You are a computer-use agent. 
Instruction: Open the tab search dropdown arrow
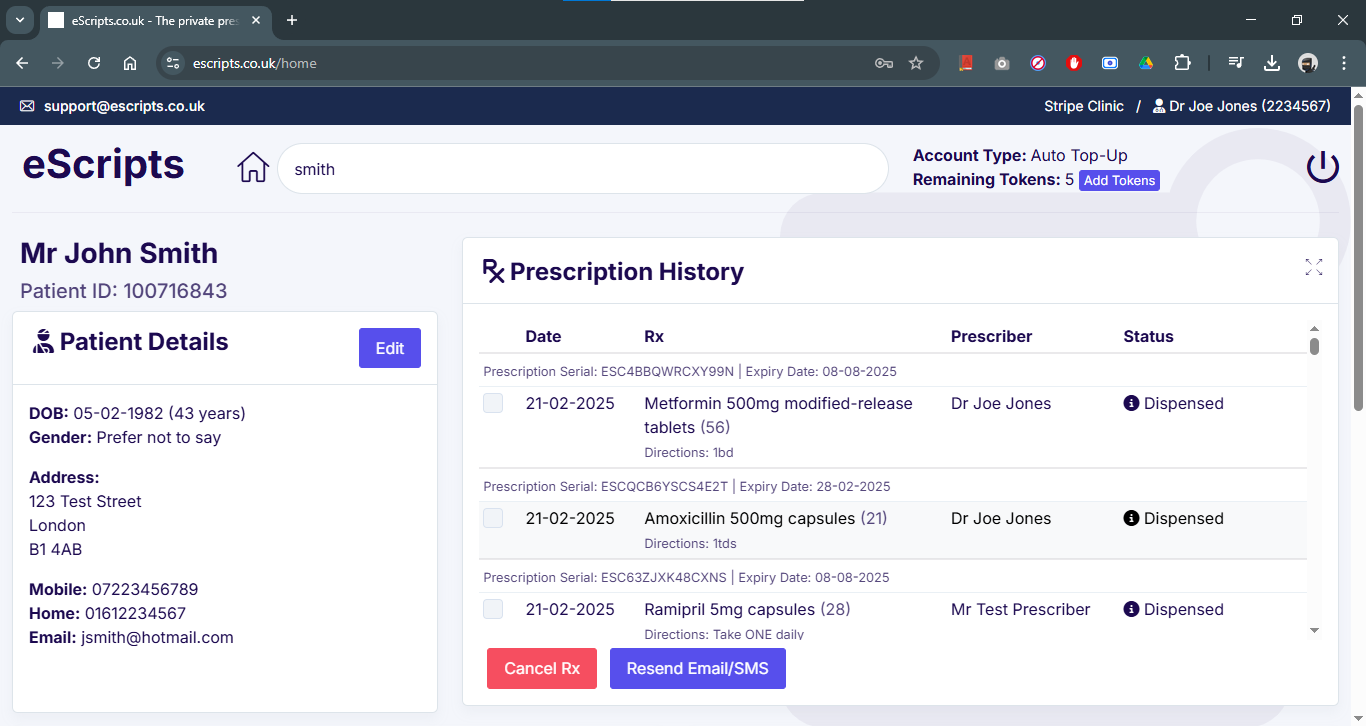coord(19,20)
